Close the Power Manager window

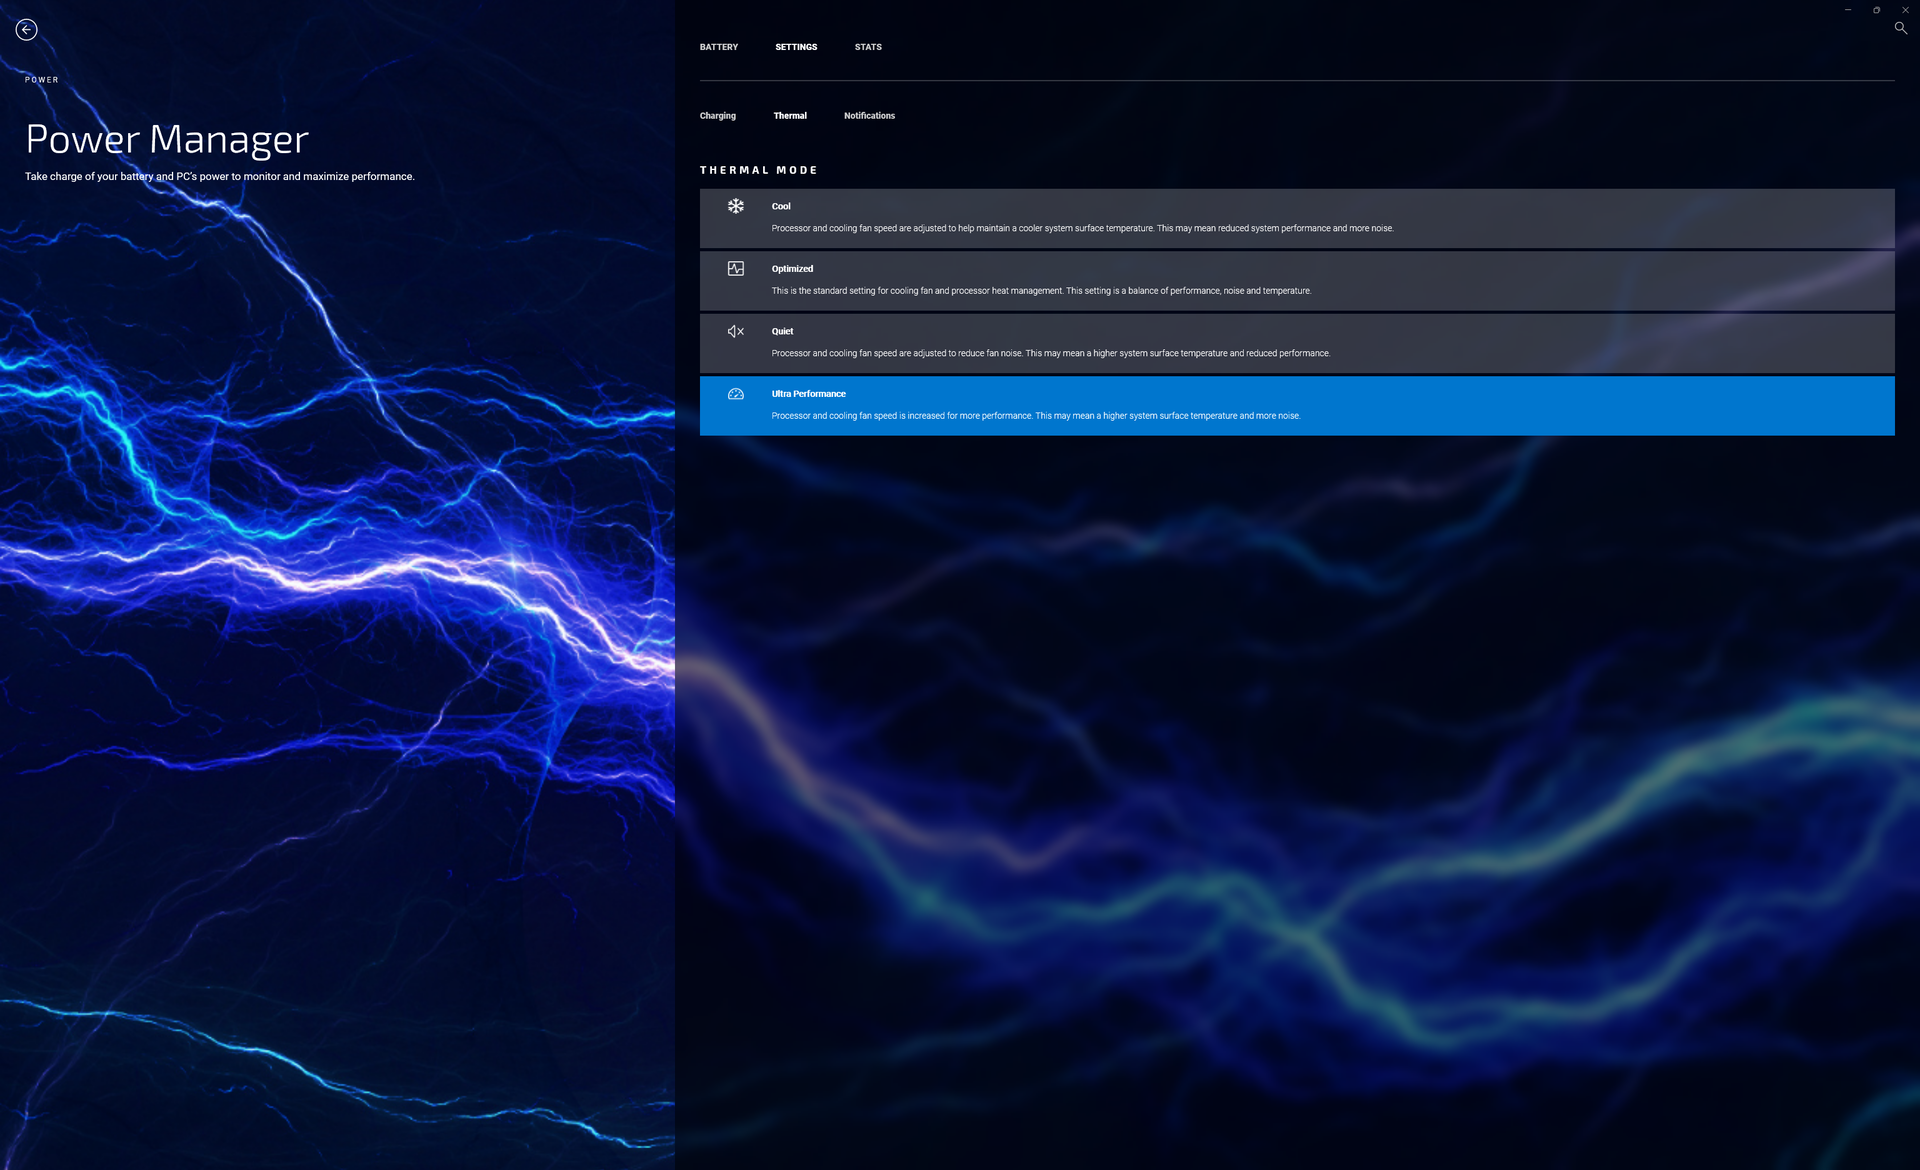point(1905,10)
